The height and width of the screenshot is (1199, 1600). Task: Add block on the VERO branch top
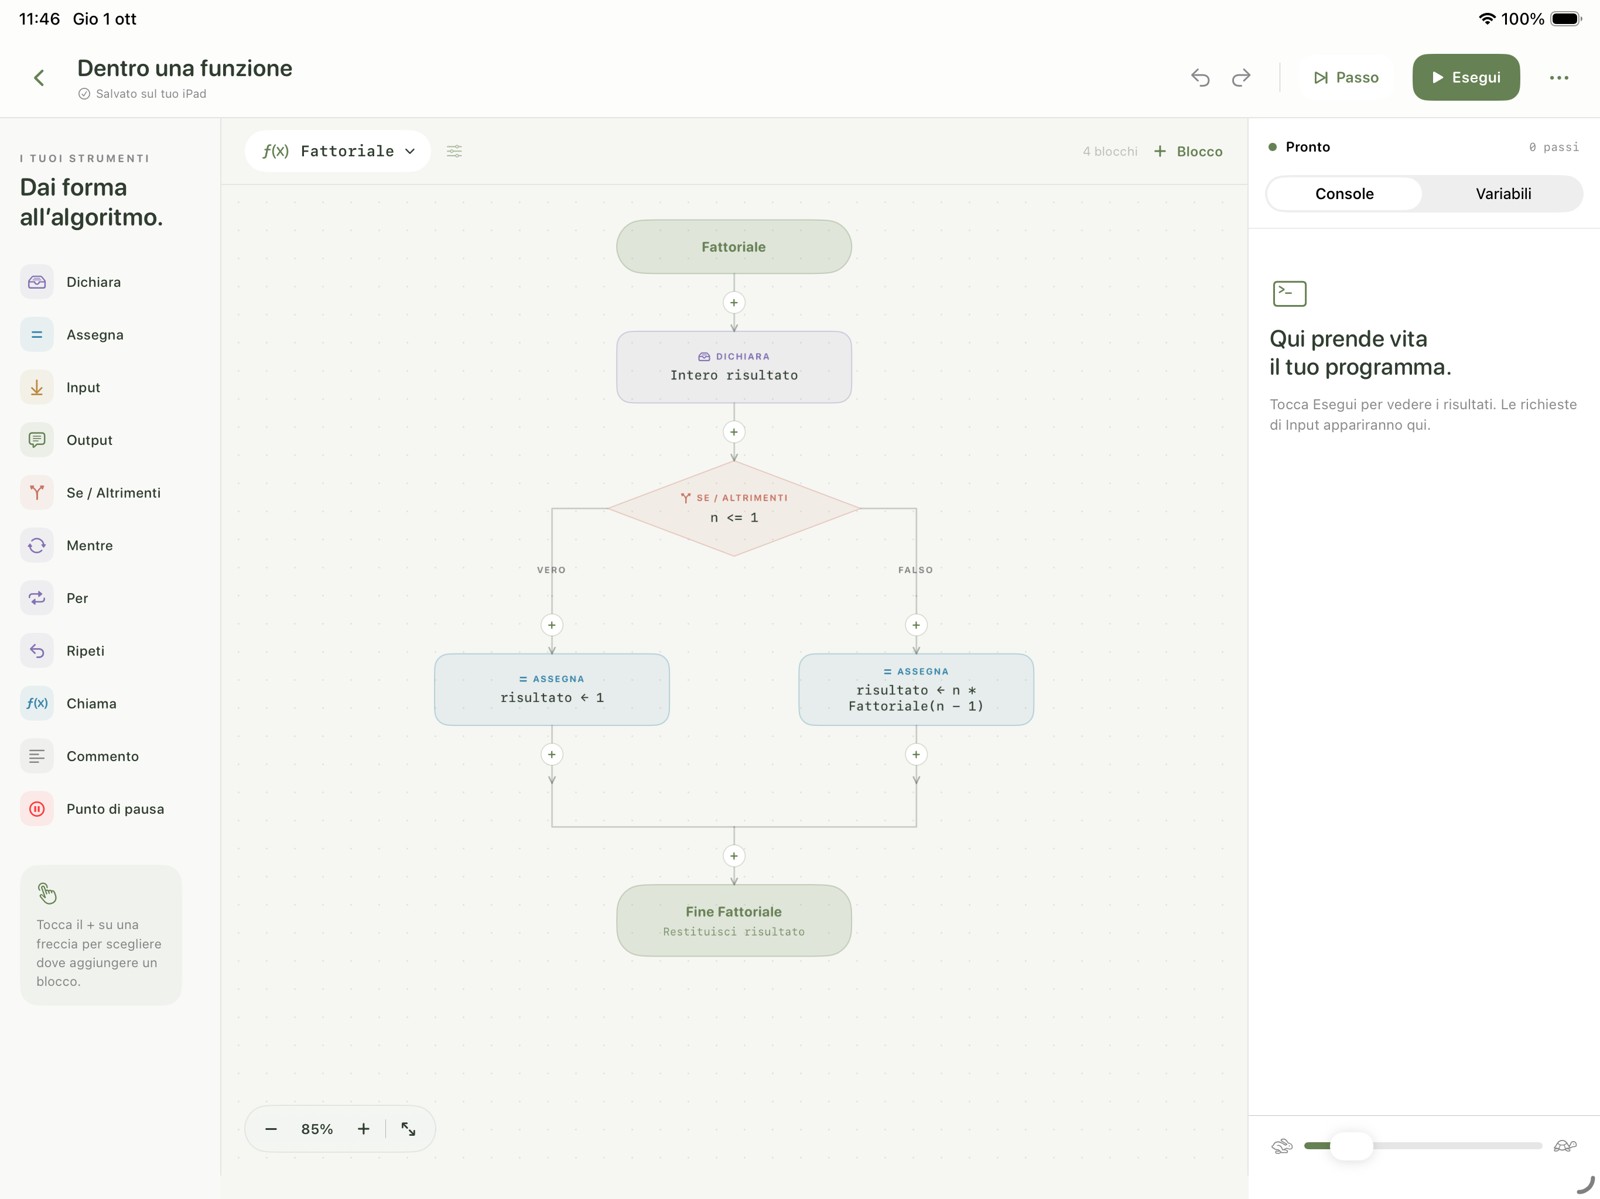pyautogui.click(x=552, y=625)
